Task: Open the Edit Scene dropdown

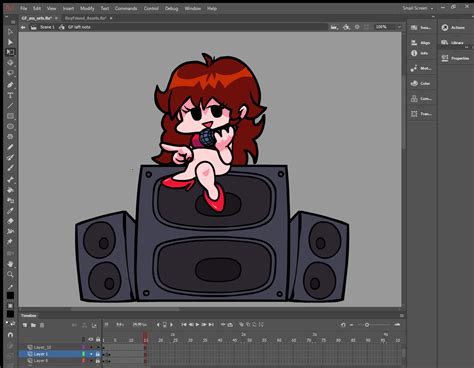Action: (334, 27)
